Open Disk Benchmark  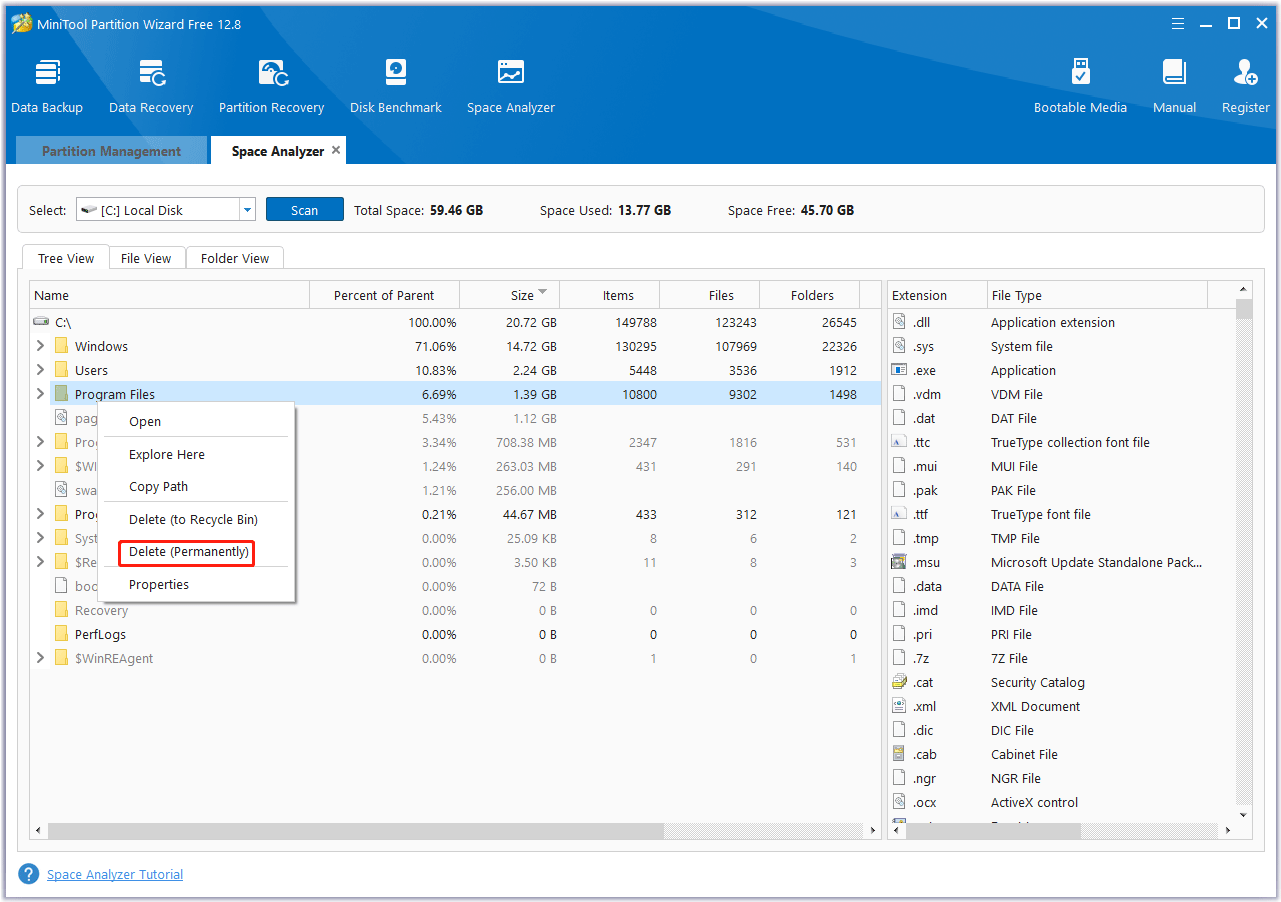395,83
